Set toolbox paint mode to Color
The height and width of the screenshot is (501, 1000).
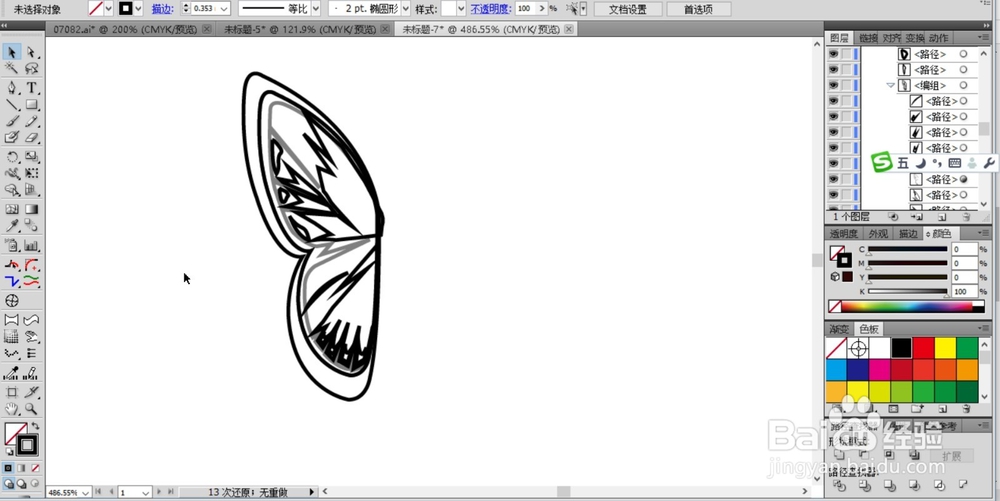coord(8,468)
